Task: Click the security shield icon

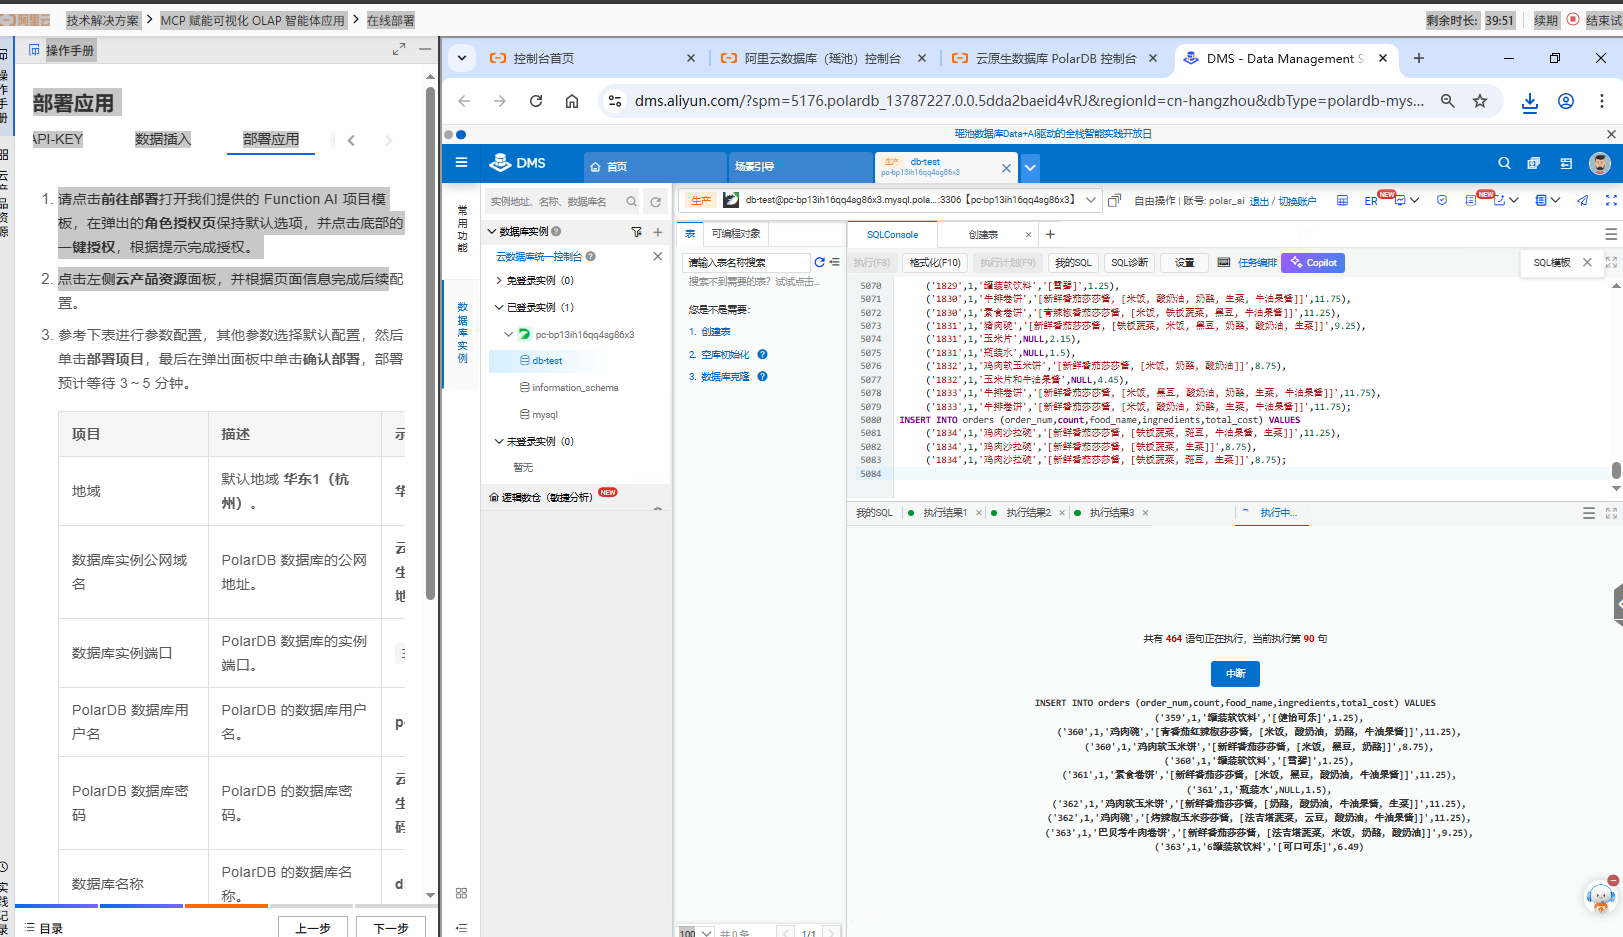Action: click(x=1442, y=201)
